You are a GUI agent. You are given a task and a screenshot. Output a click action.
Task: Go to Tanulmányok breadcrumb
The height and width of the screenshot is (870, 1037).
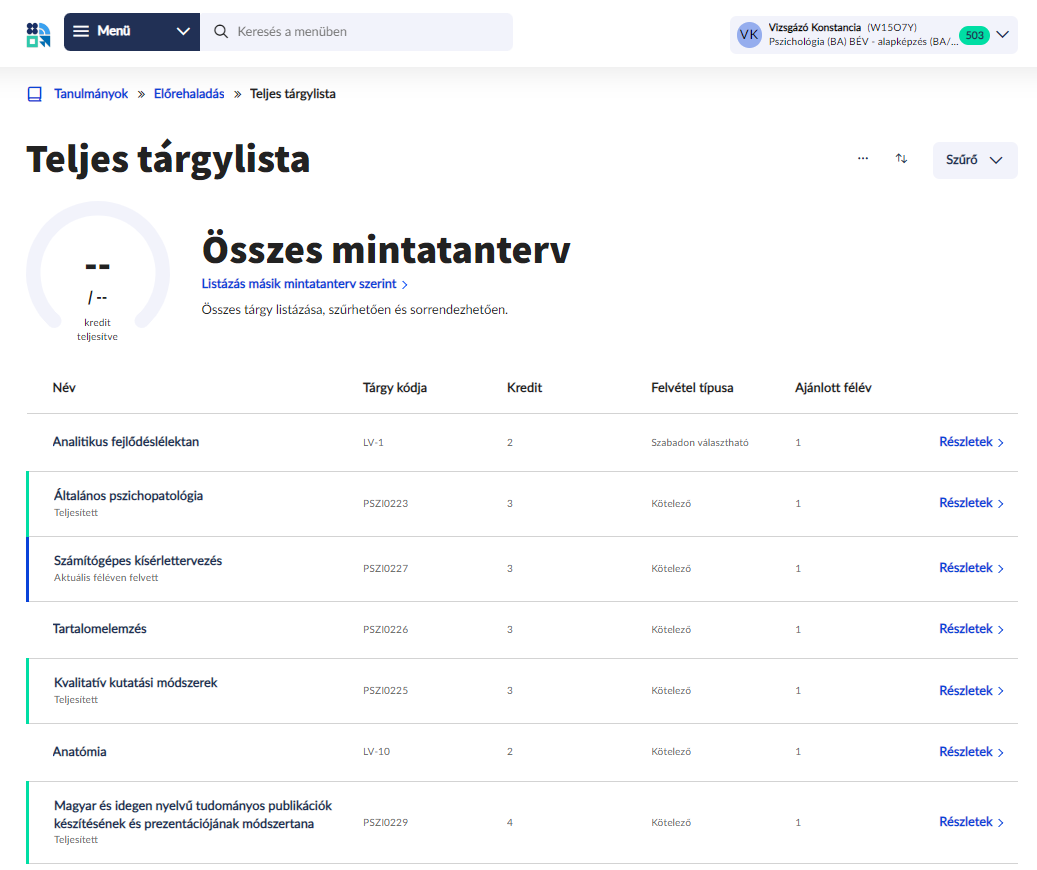click(x=91, y=94)
